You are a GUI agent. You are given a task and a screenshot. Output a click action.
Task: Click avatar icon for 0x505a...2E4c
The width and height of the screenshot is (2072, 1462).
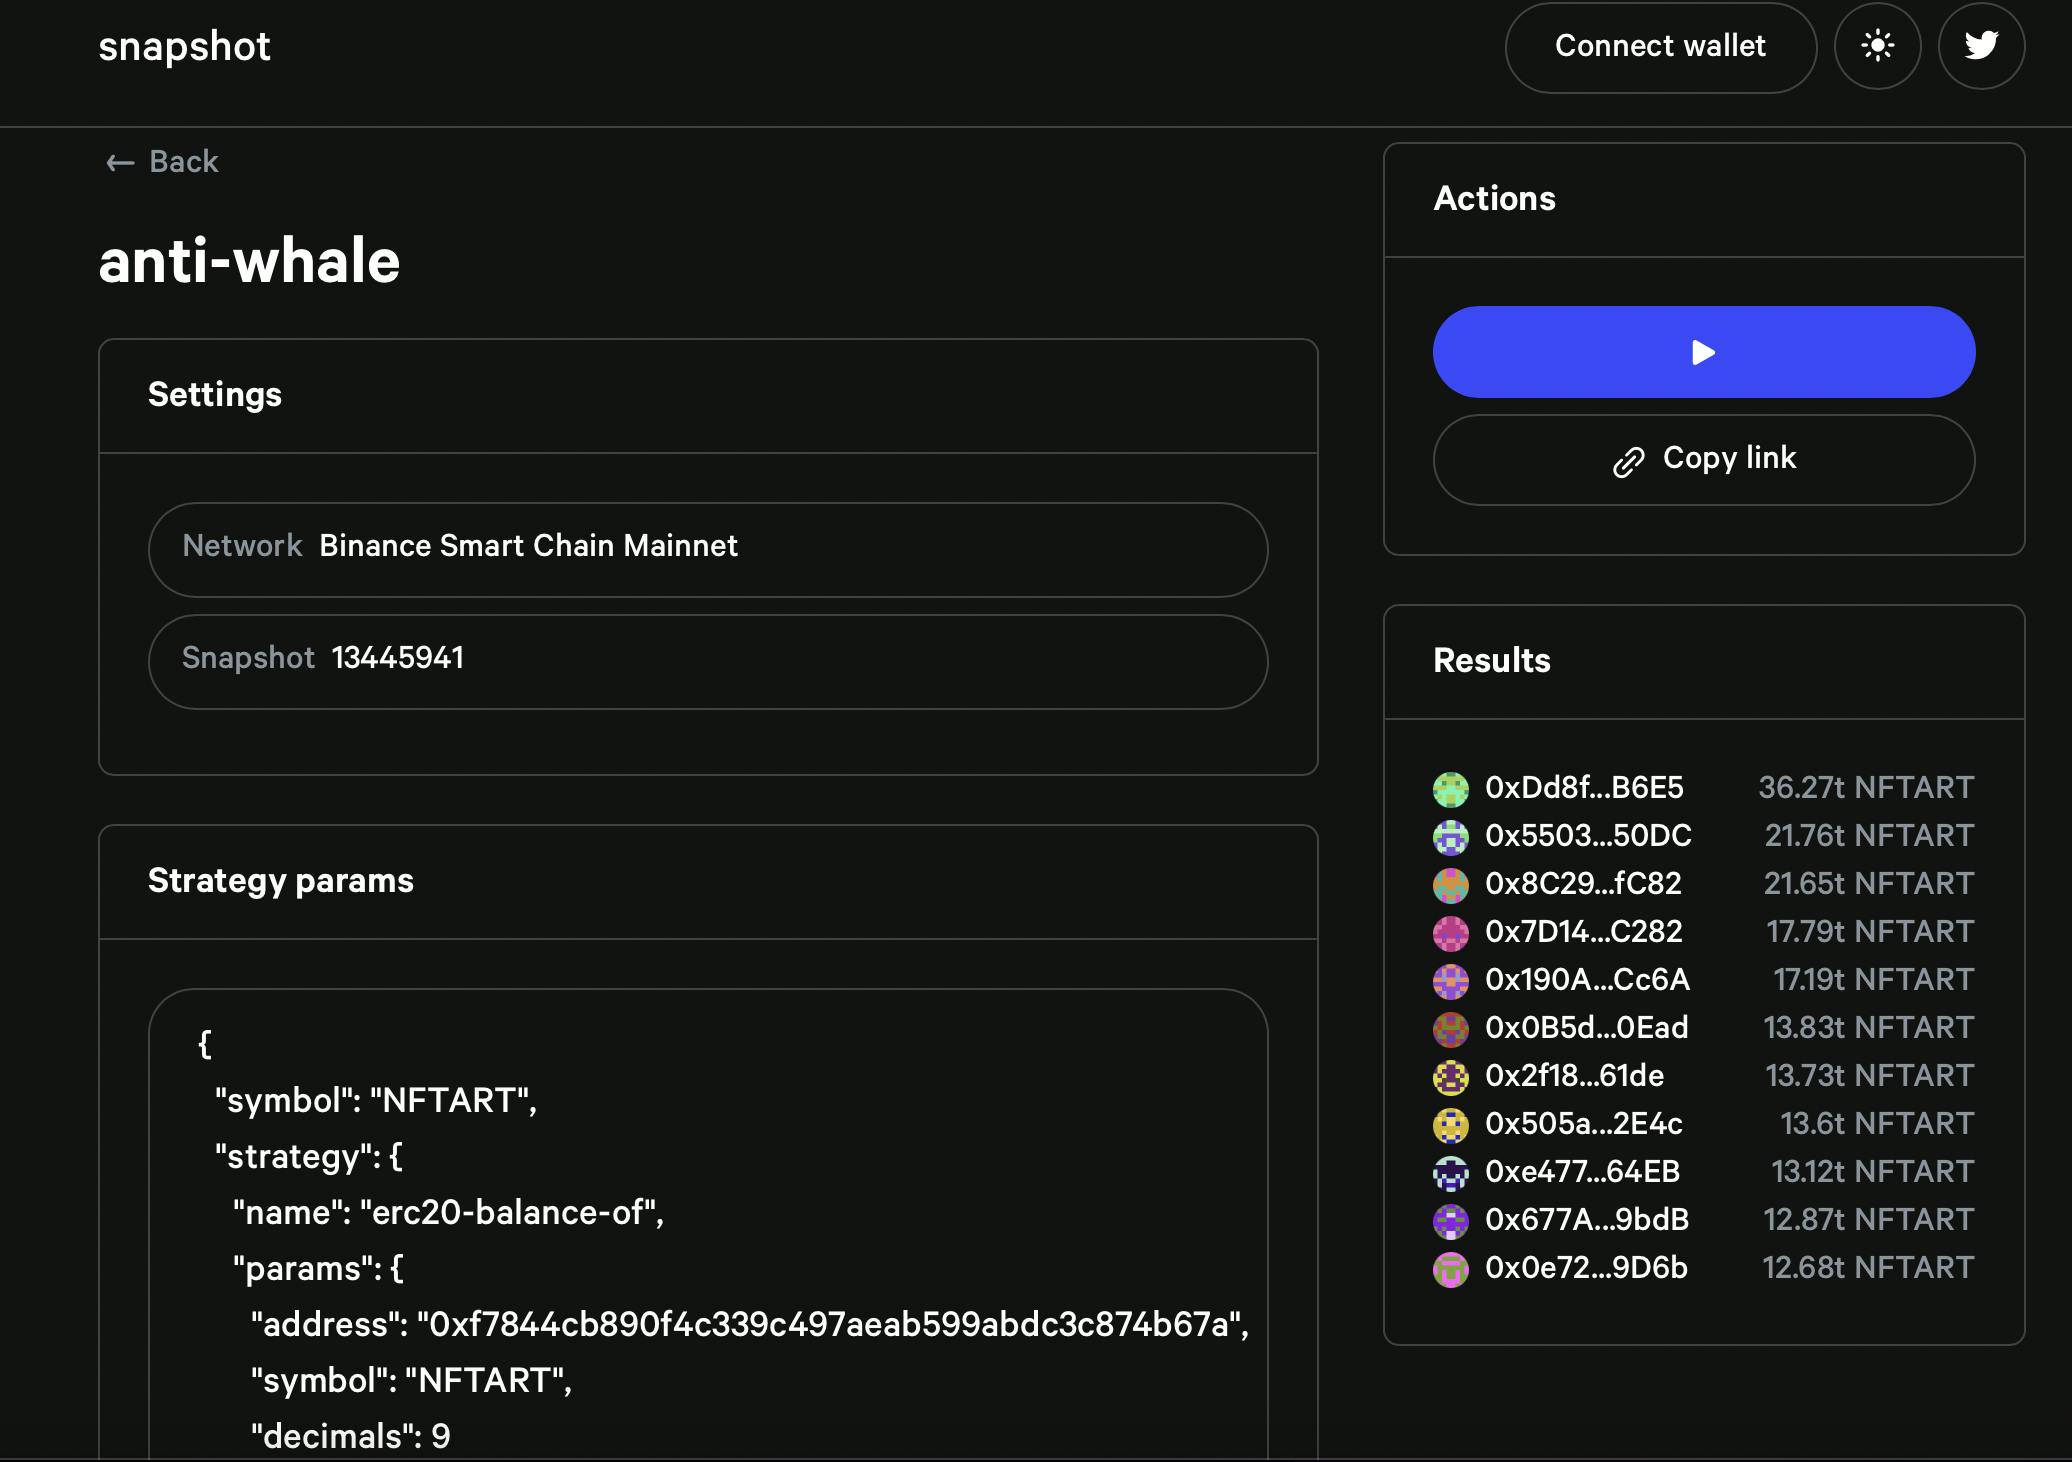[1450, 1125]
